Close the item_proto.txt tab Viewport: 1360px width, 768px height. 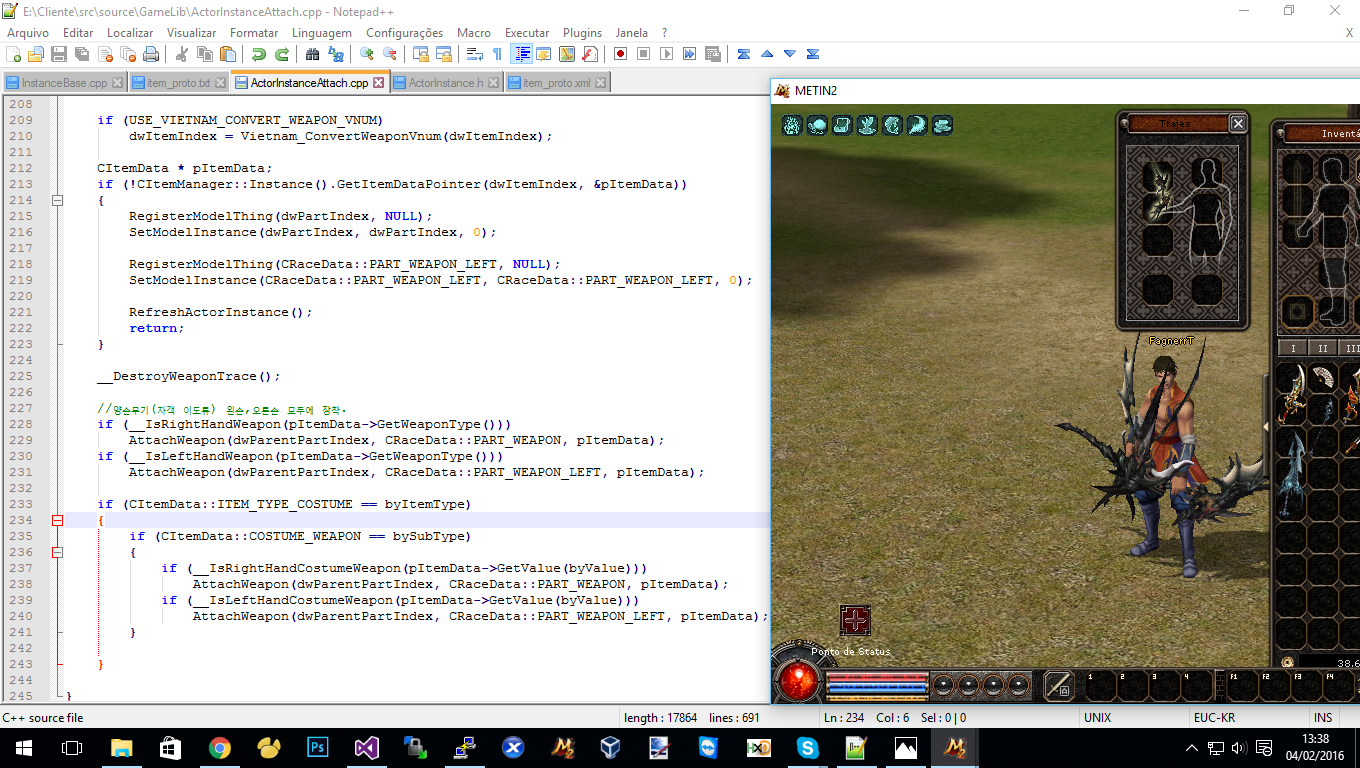(219, 83)
